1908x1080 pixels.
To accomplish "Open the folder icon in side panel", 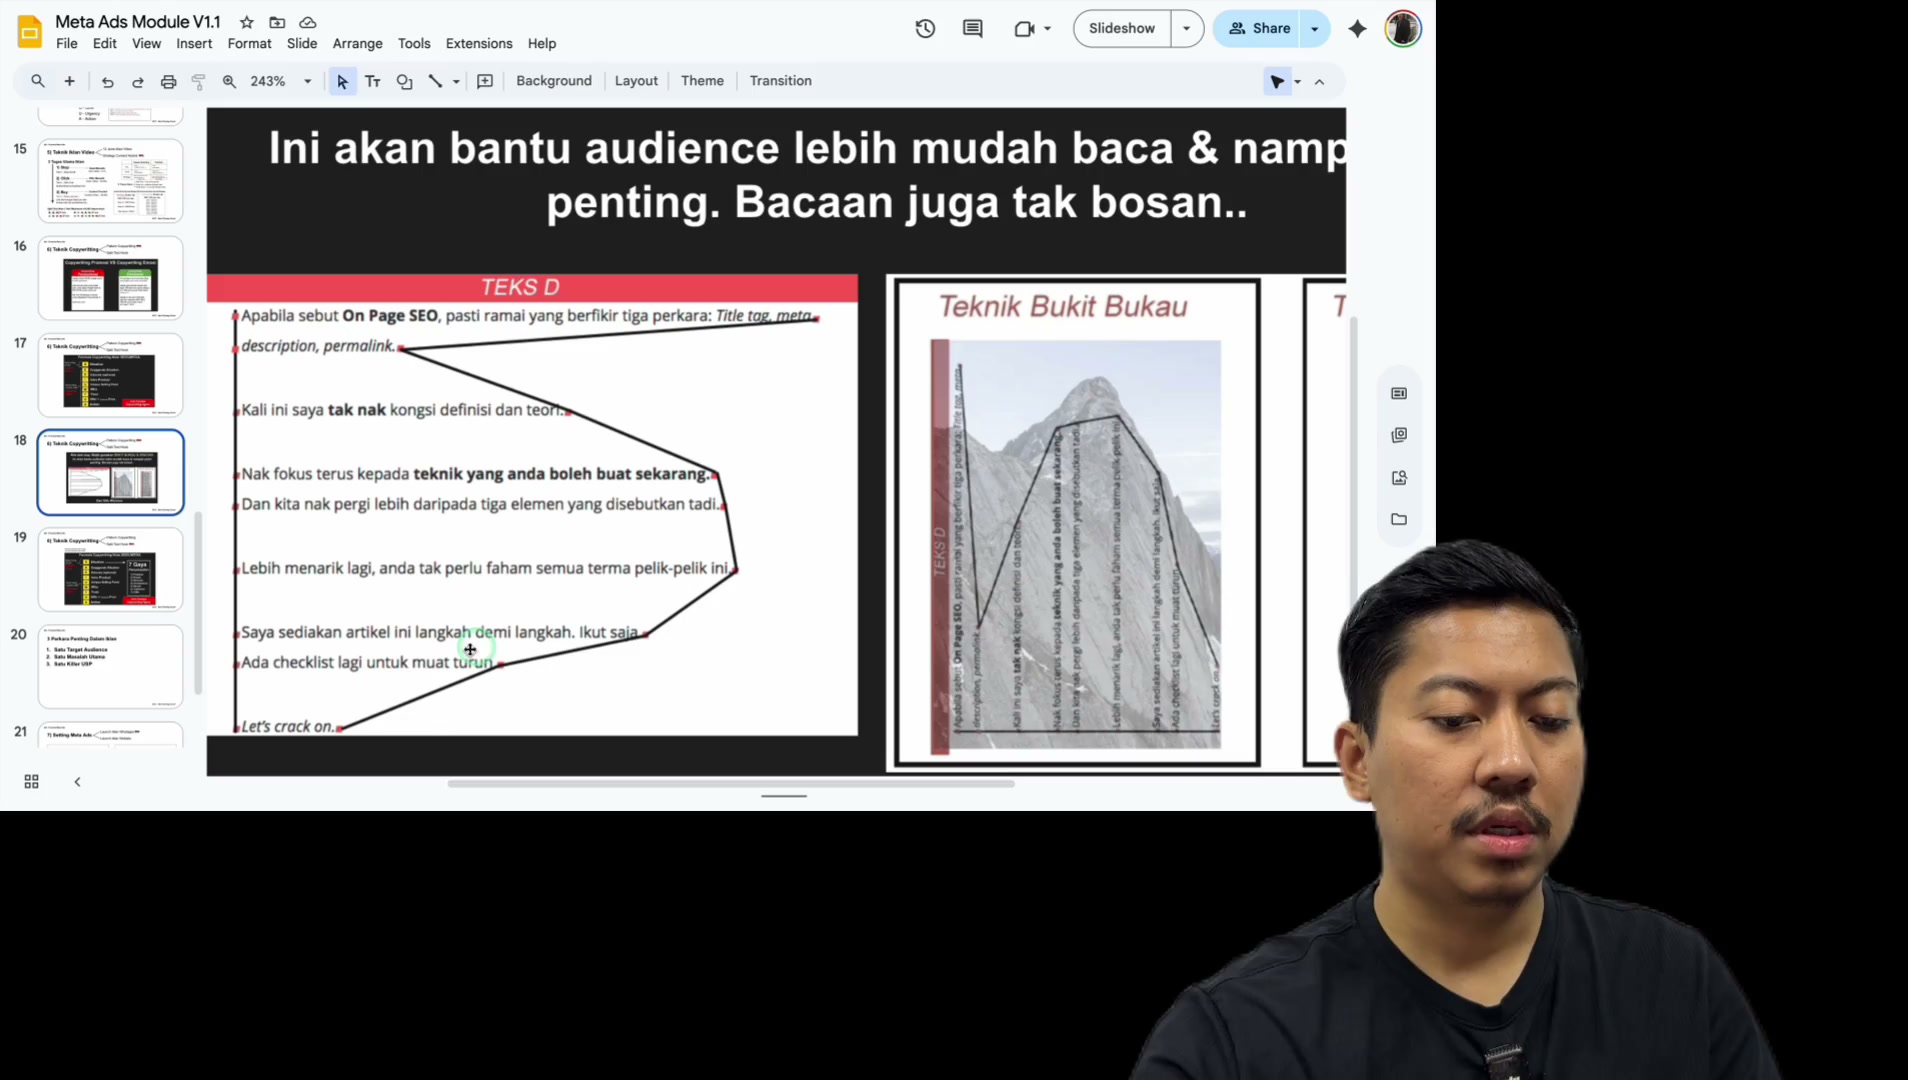I will (x=1399, y=519).
